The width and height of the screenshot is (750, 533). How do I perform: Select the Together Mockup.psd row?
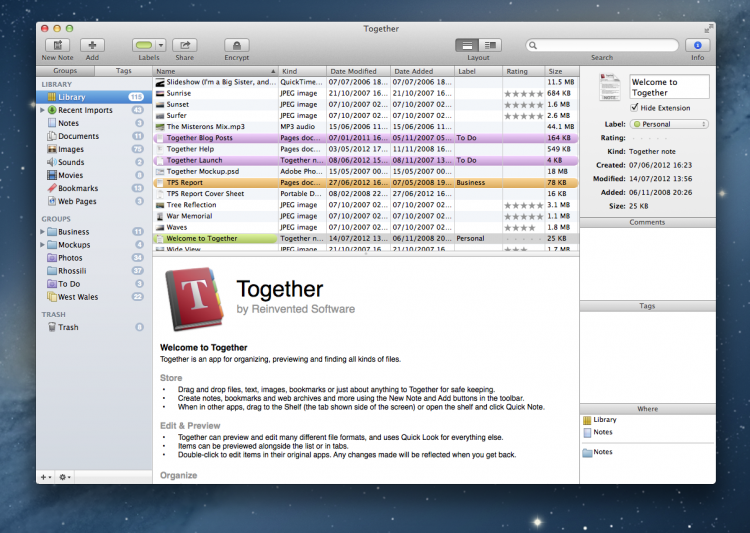366,171
